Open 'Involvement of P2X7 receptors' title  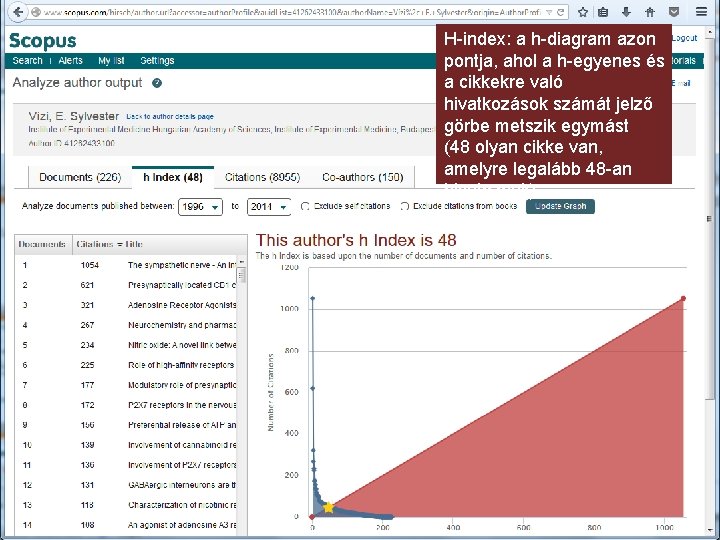click(182, 465)
